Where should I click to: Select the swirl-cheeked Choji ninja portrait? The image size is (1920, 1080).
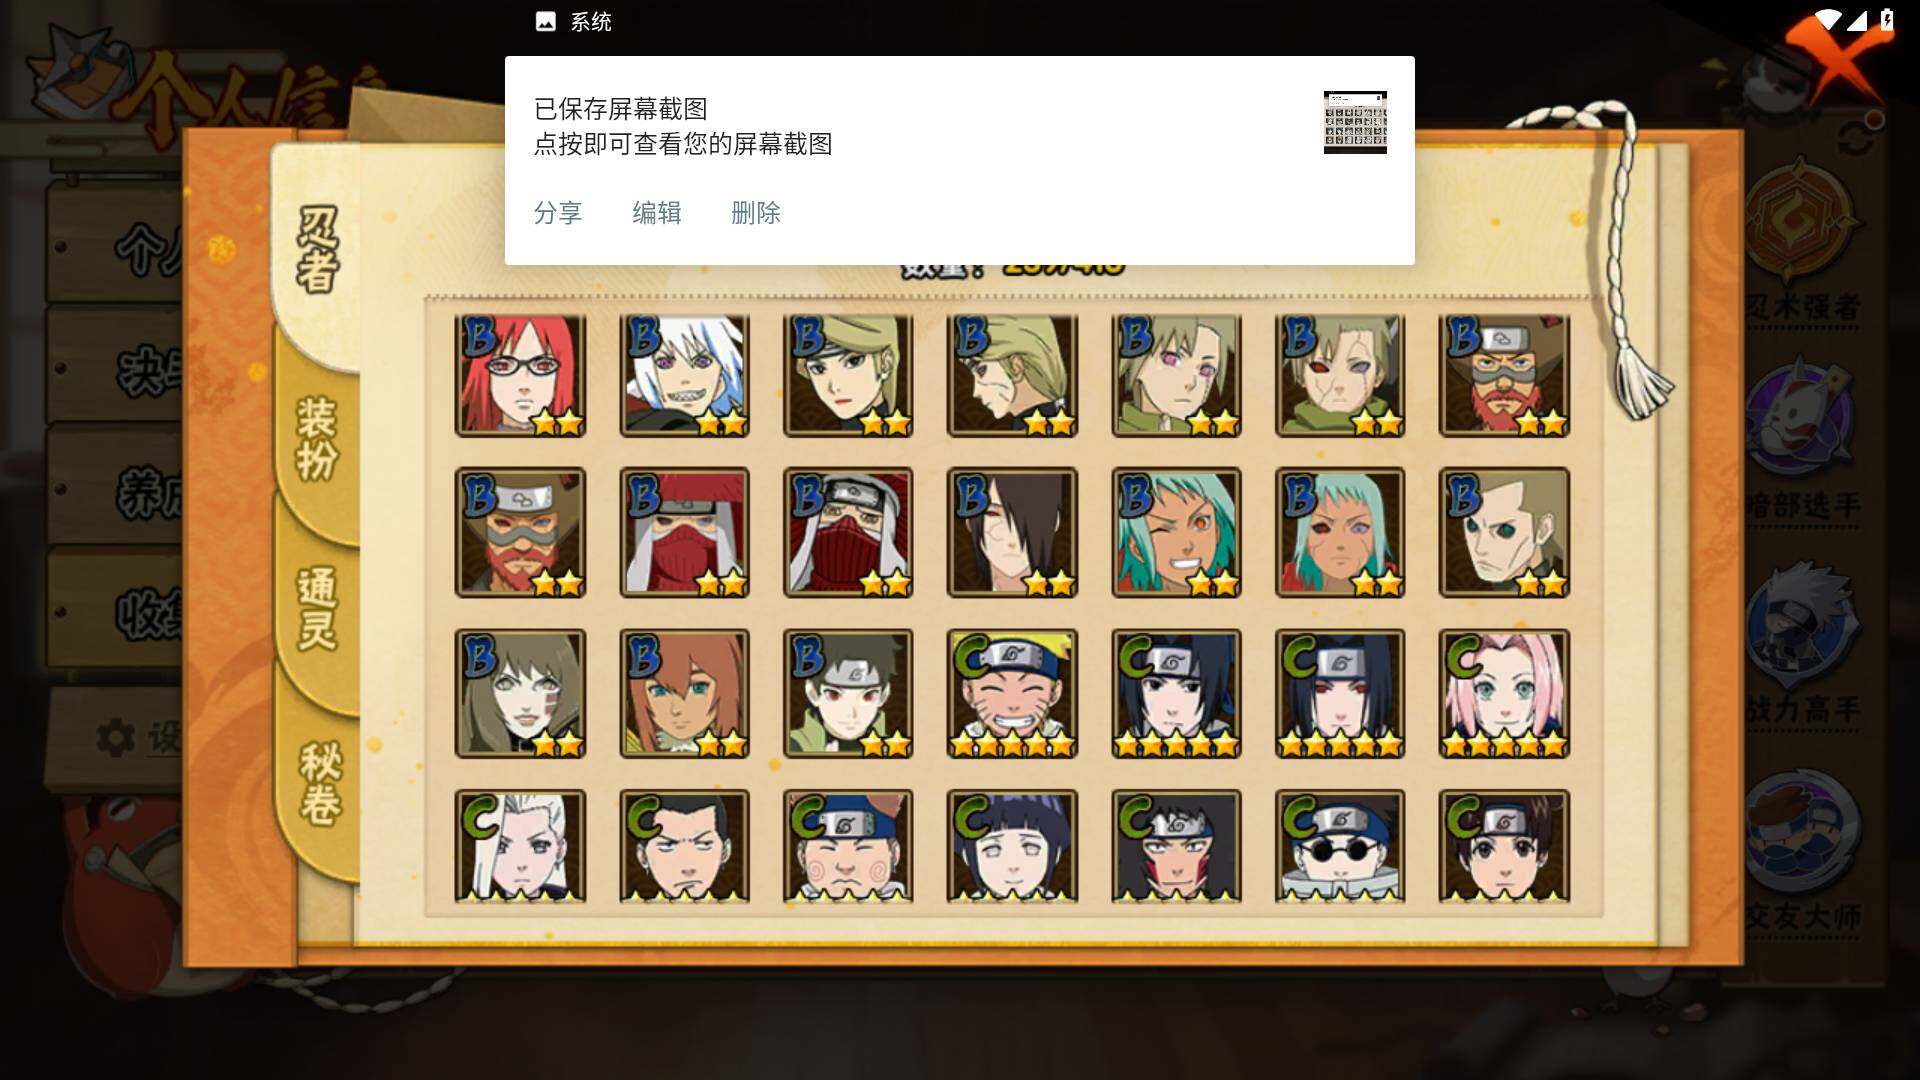coord(848,846)
